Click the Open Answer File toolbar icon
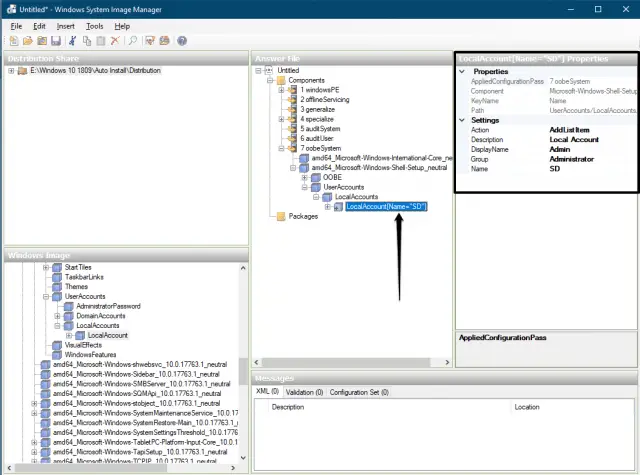Screen dimensions: 640x475 point(28,41)
